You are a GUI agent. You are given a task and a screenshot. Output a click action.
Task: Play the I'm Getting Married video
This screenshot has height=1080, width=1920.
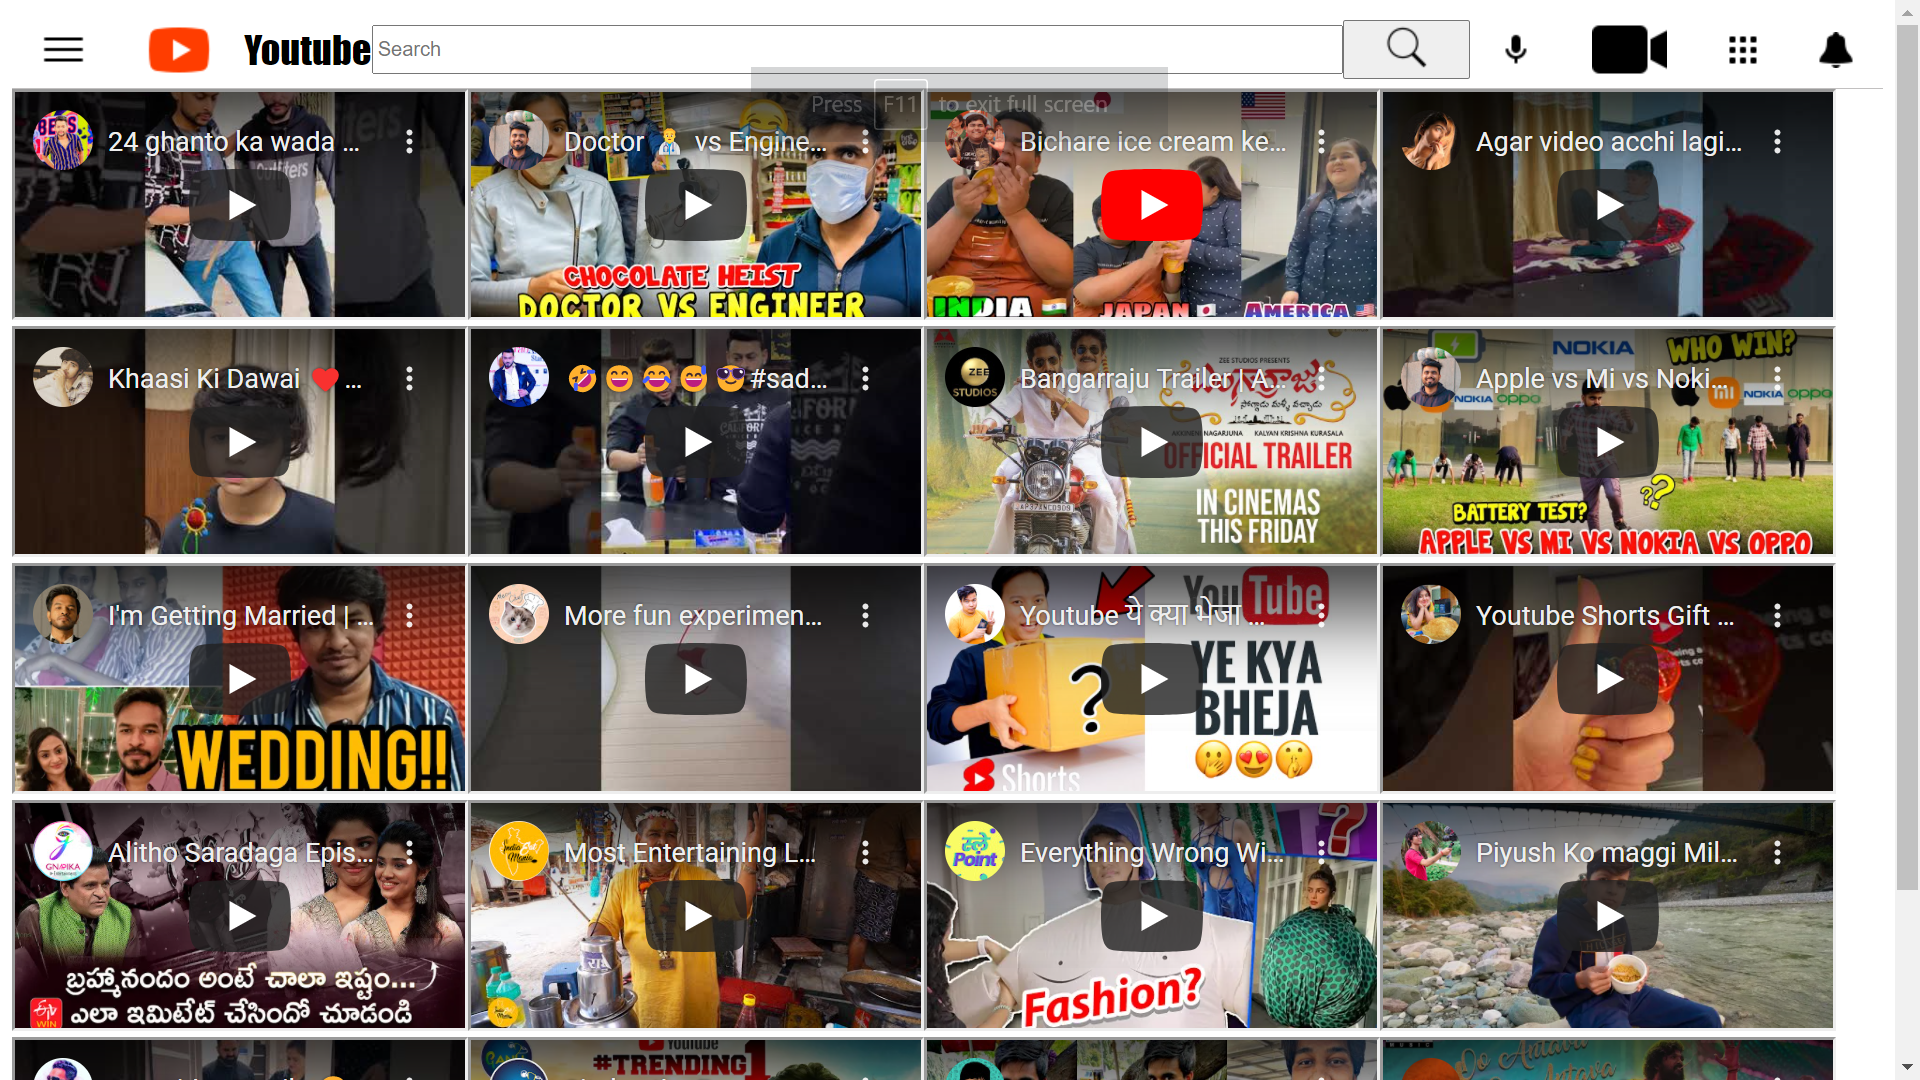click(x=240, y=679)
